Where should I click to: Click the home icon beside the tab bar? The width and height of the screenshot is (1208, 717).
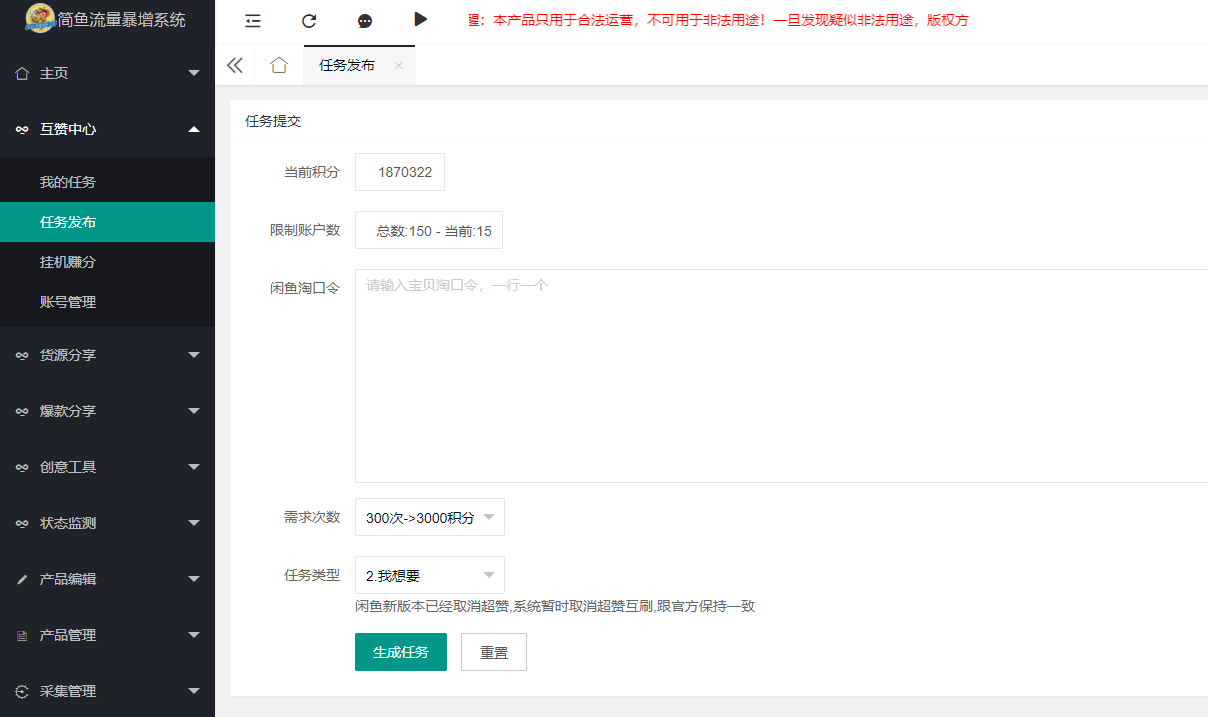point(279,64)
